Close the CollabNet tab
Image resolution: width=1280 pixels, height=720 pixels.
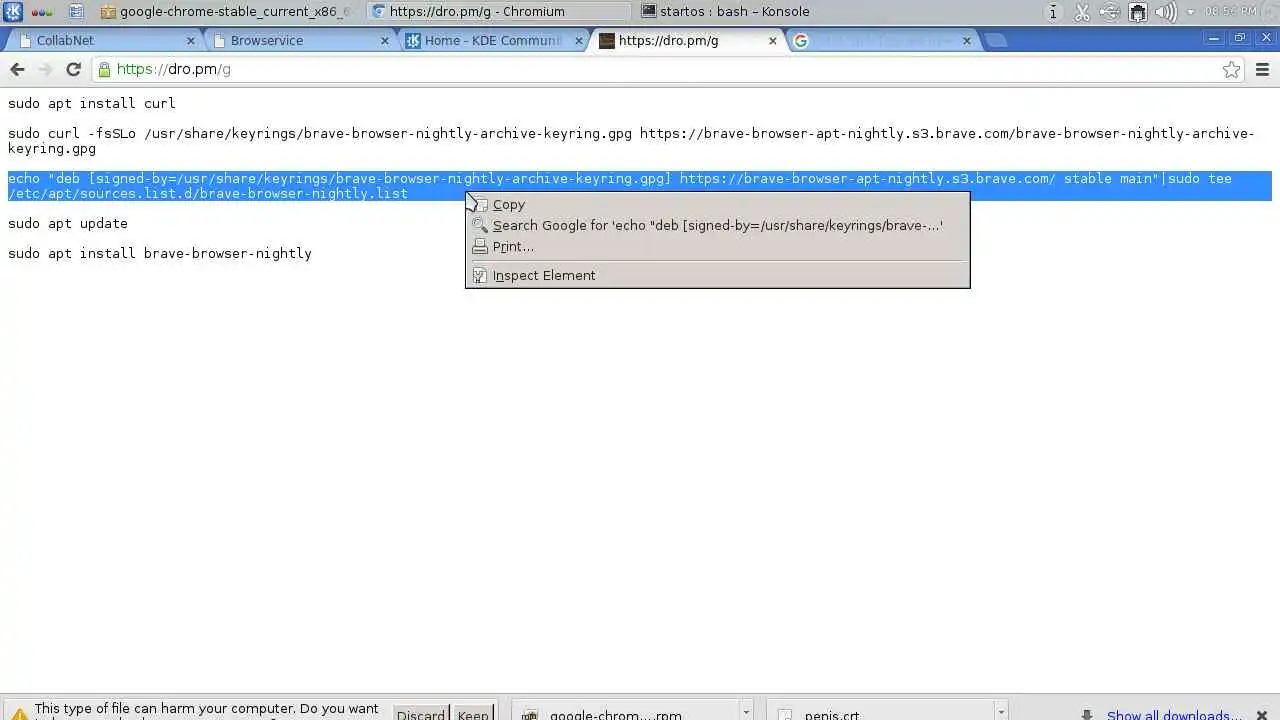point(191,41)
